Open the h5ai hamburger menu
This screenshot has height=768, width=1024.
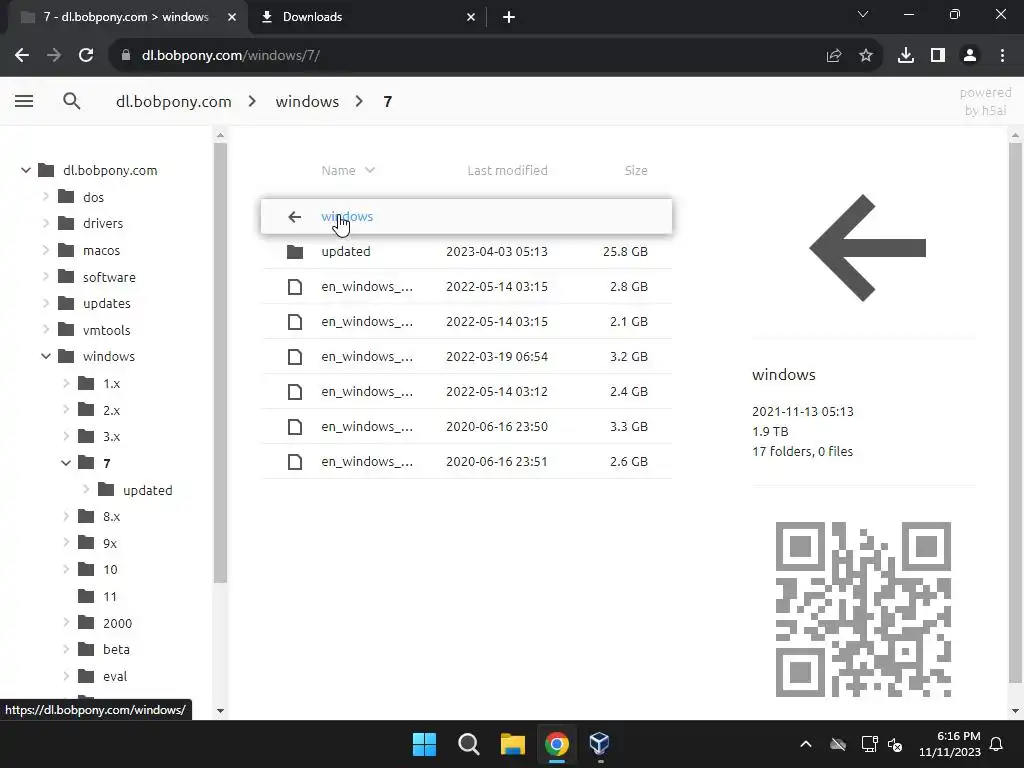[x=24, y=101]
